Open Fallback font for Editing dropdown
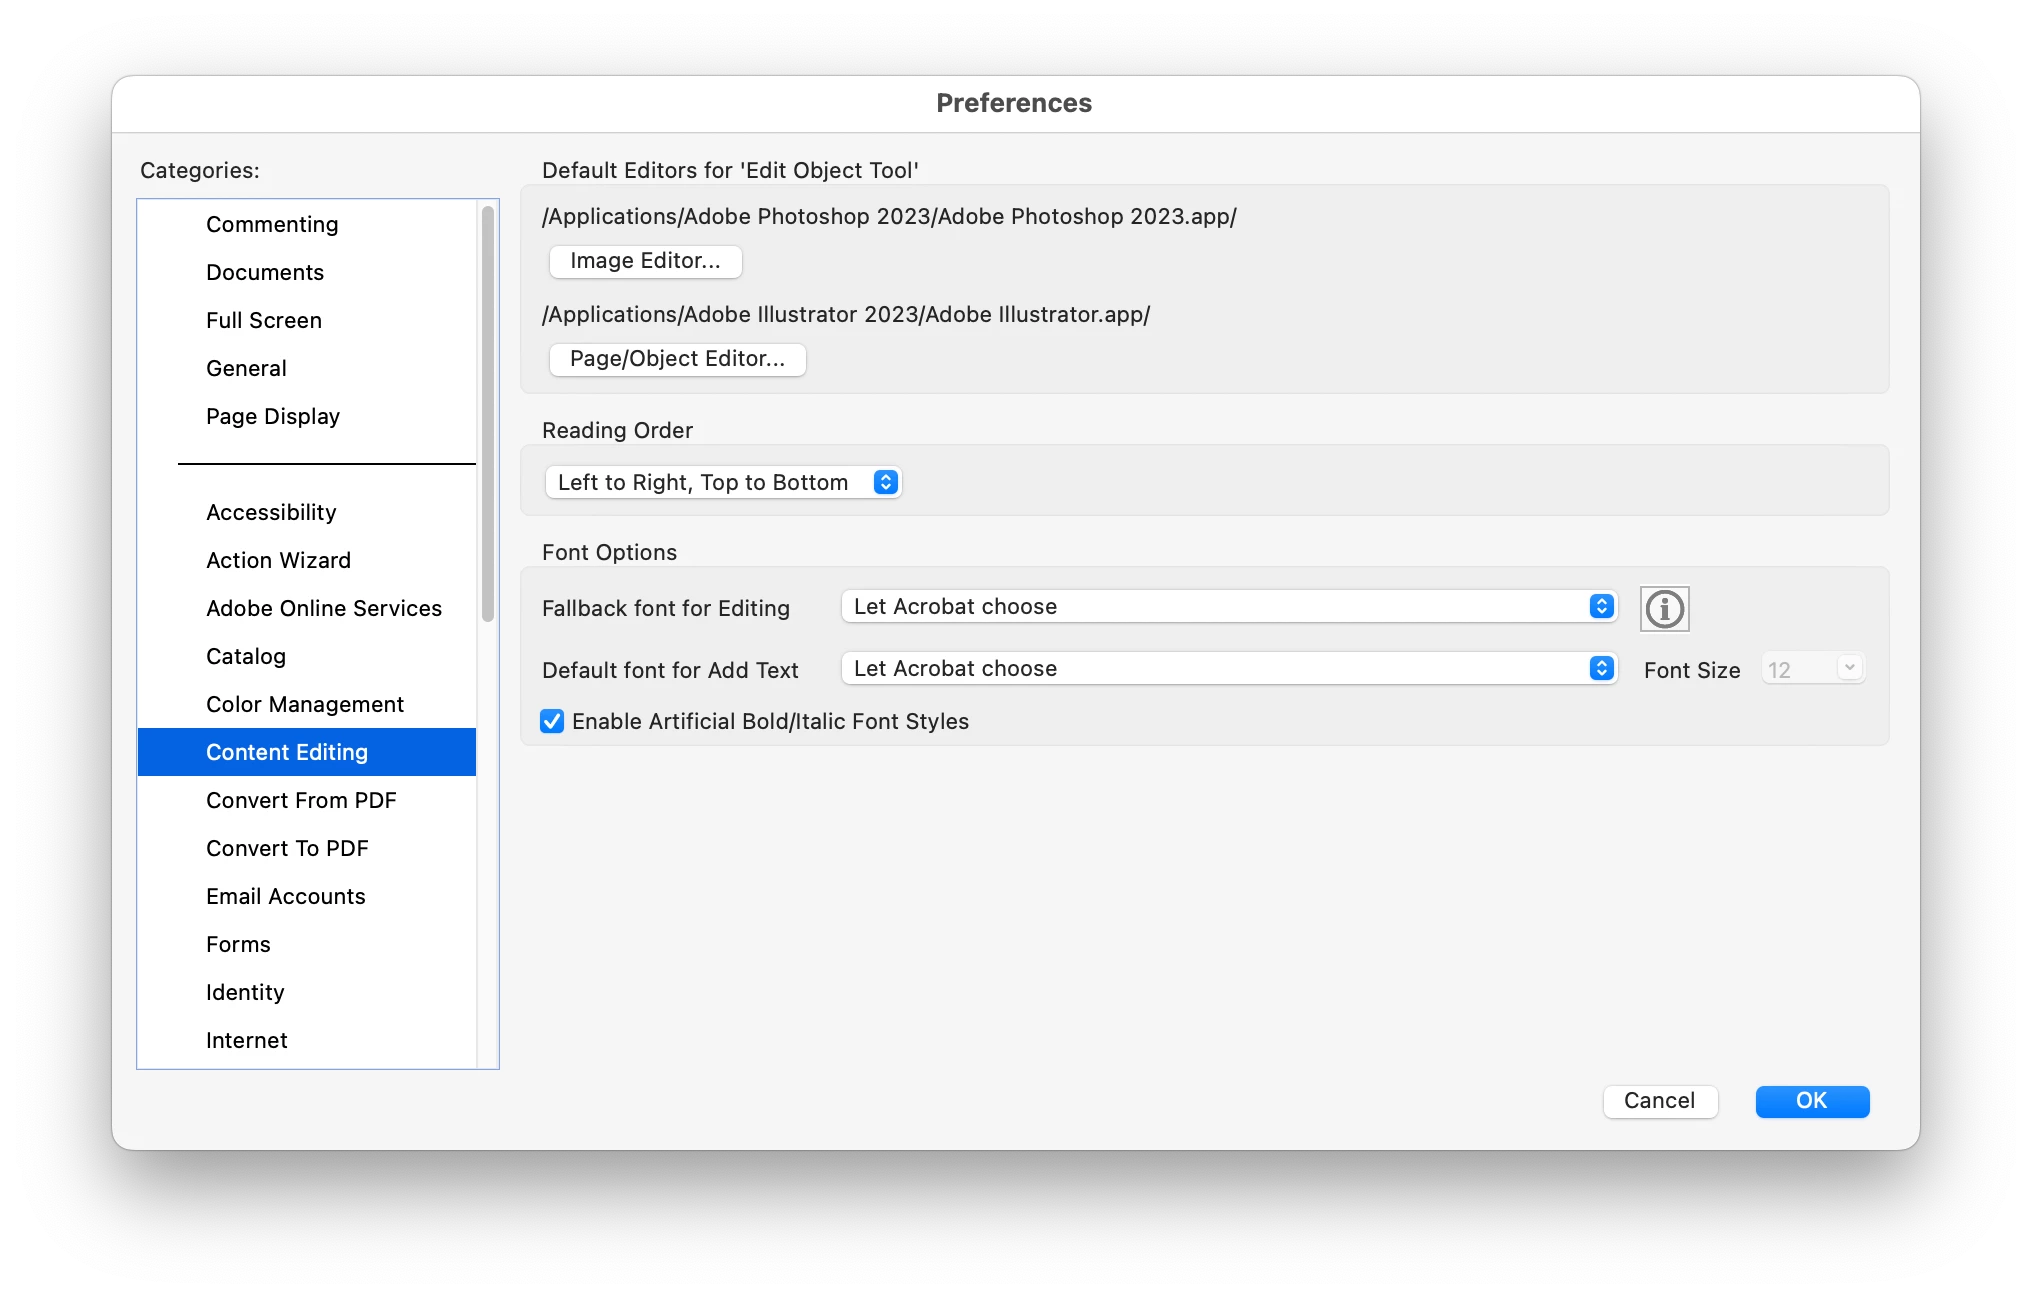This screenshot has width=2032, height=1298. point(1229,607)
